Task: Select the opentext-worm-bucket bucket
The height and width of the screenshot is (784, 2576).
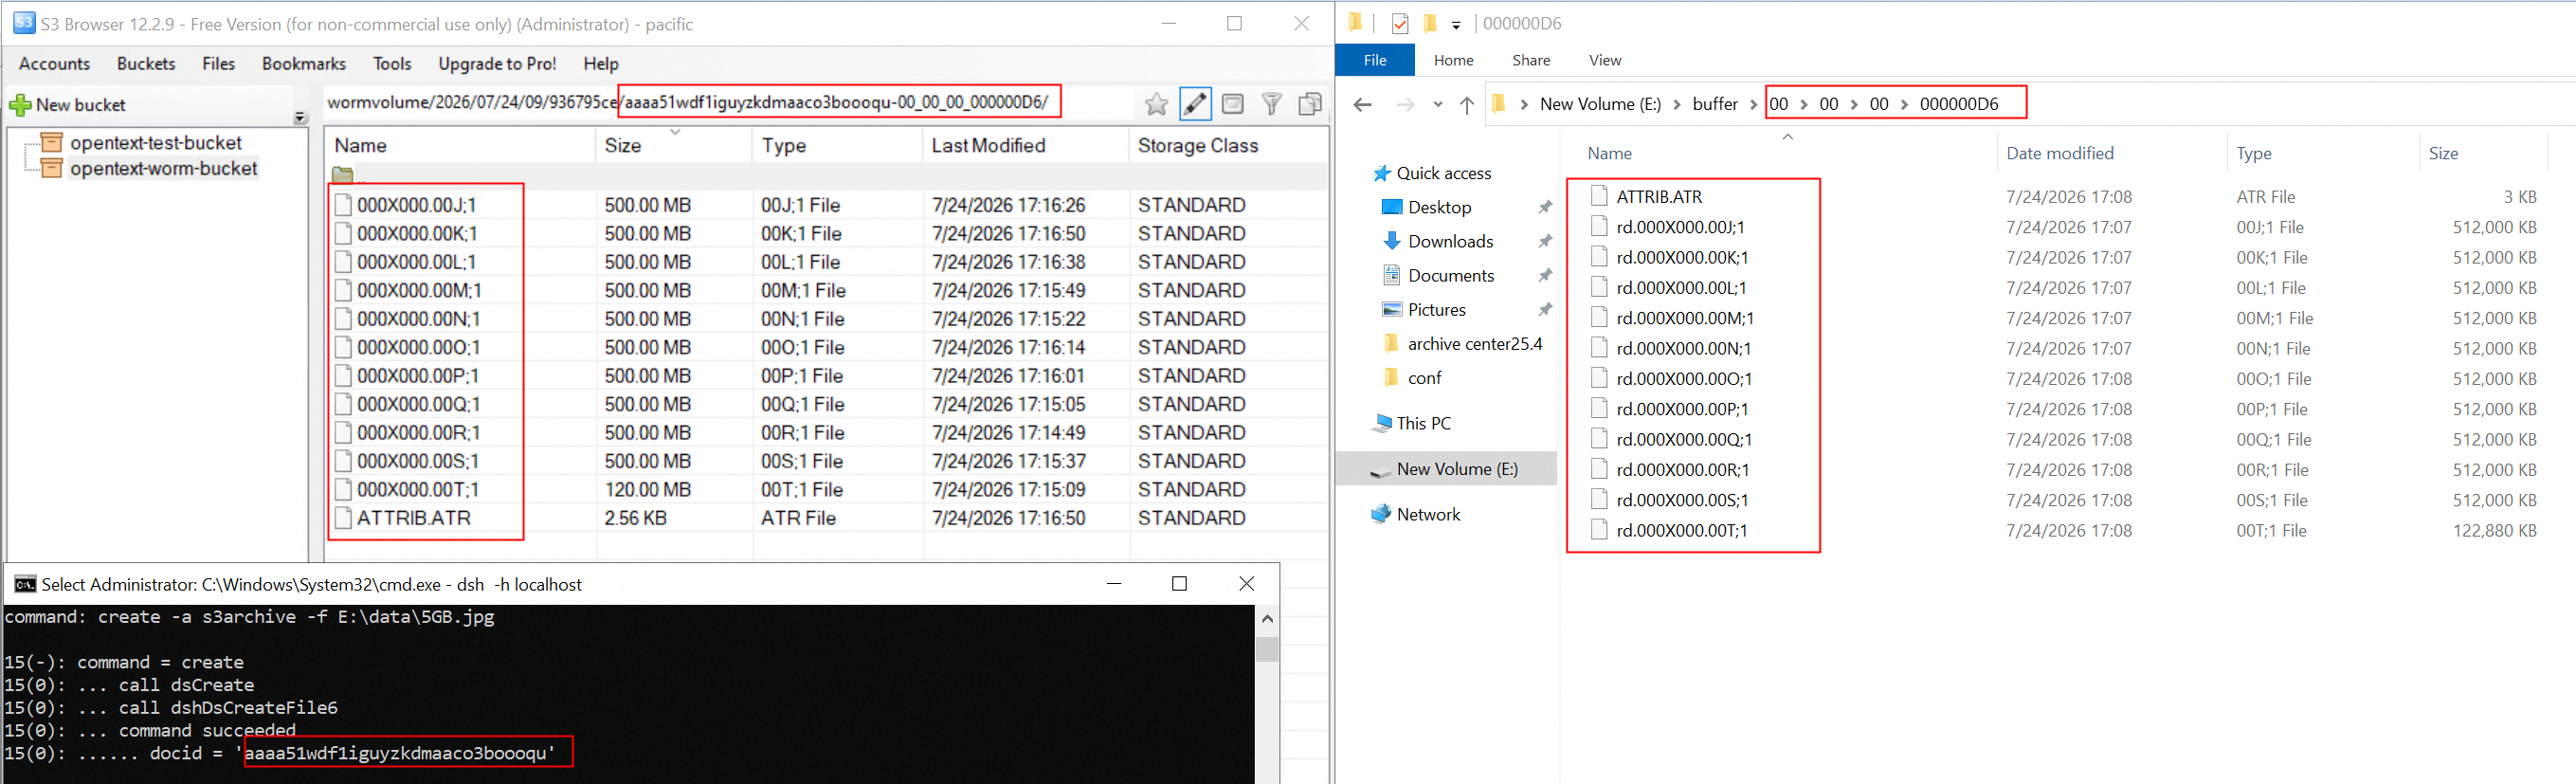Action: tap(164, 169)
